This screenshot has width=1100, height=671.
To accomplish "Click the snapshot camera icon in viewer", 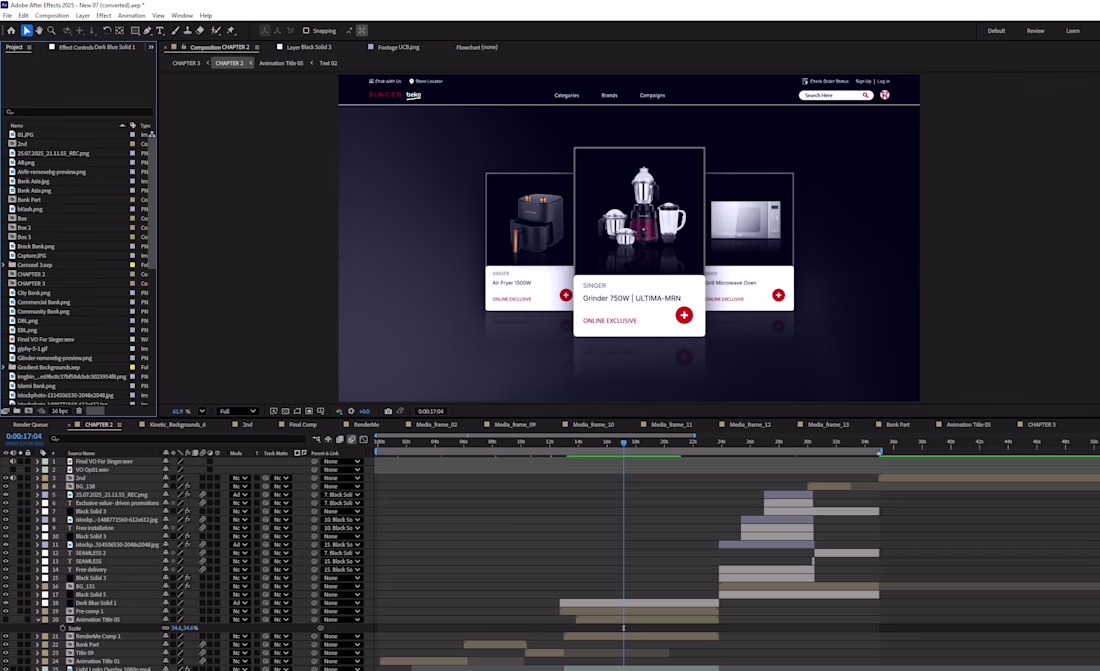I will [388, 411].
